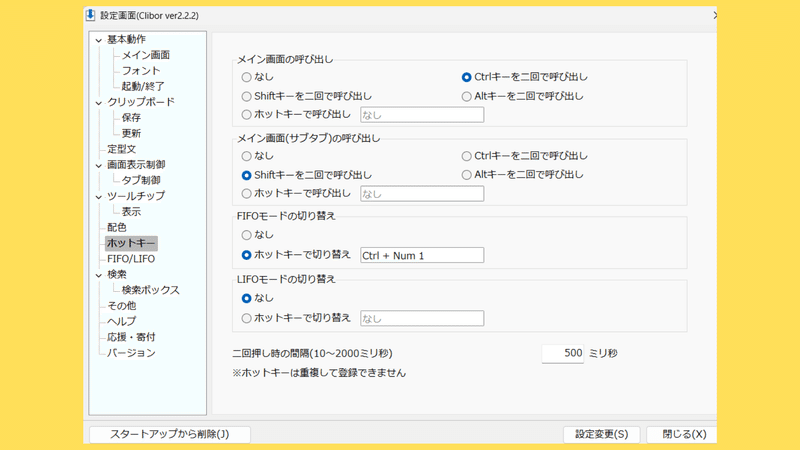Click the 設定変更(S) button
The height and width of the screenshot is (450, 800).
(x=602, y=434)
